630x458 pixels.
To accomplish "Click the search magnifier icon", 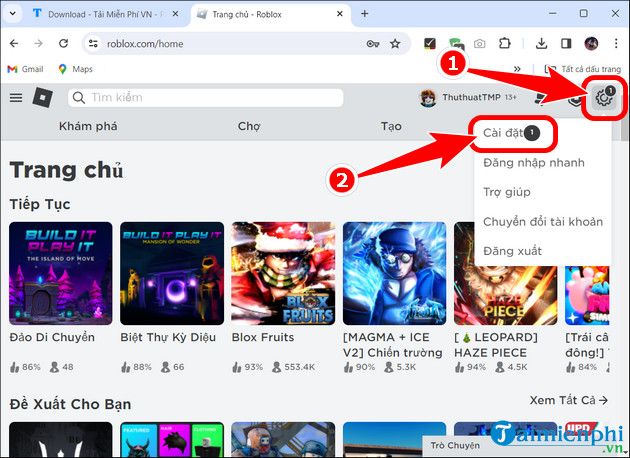I will click(79, 98).
